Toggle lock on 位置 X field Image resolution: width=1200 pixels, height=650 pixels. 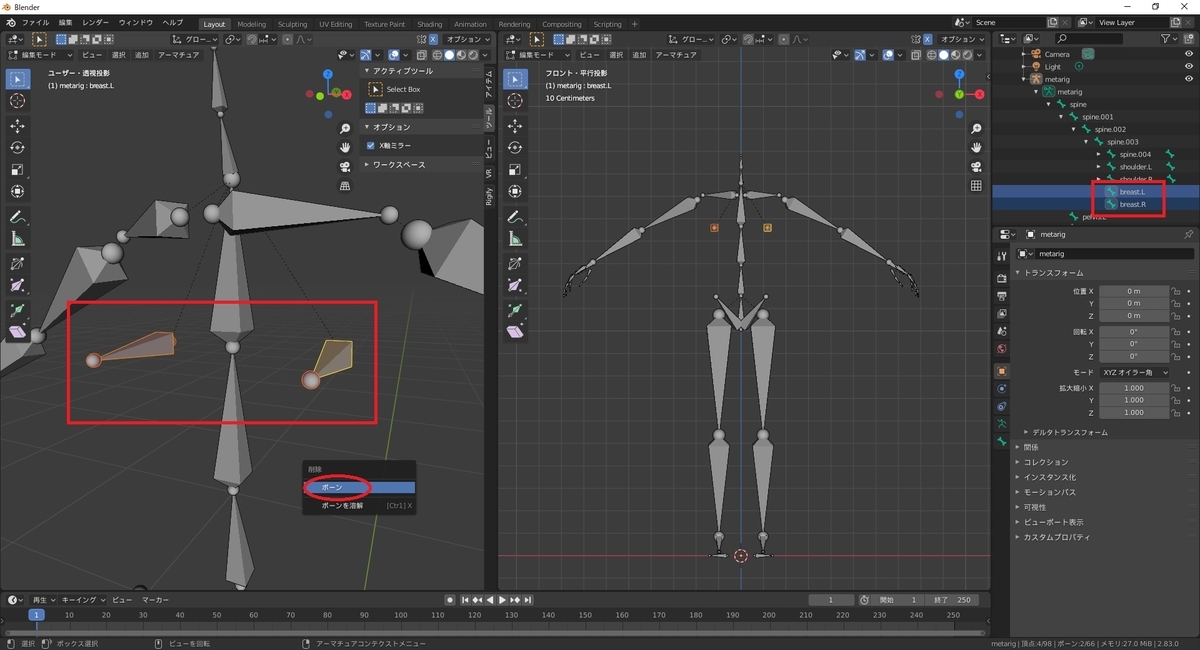pyautogui.click(x=1176, y=291)
